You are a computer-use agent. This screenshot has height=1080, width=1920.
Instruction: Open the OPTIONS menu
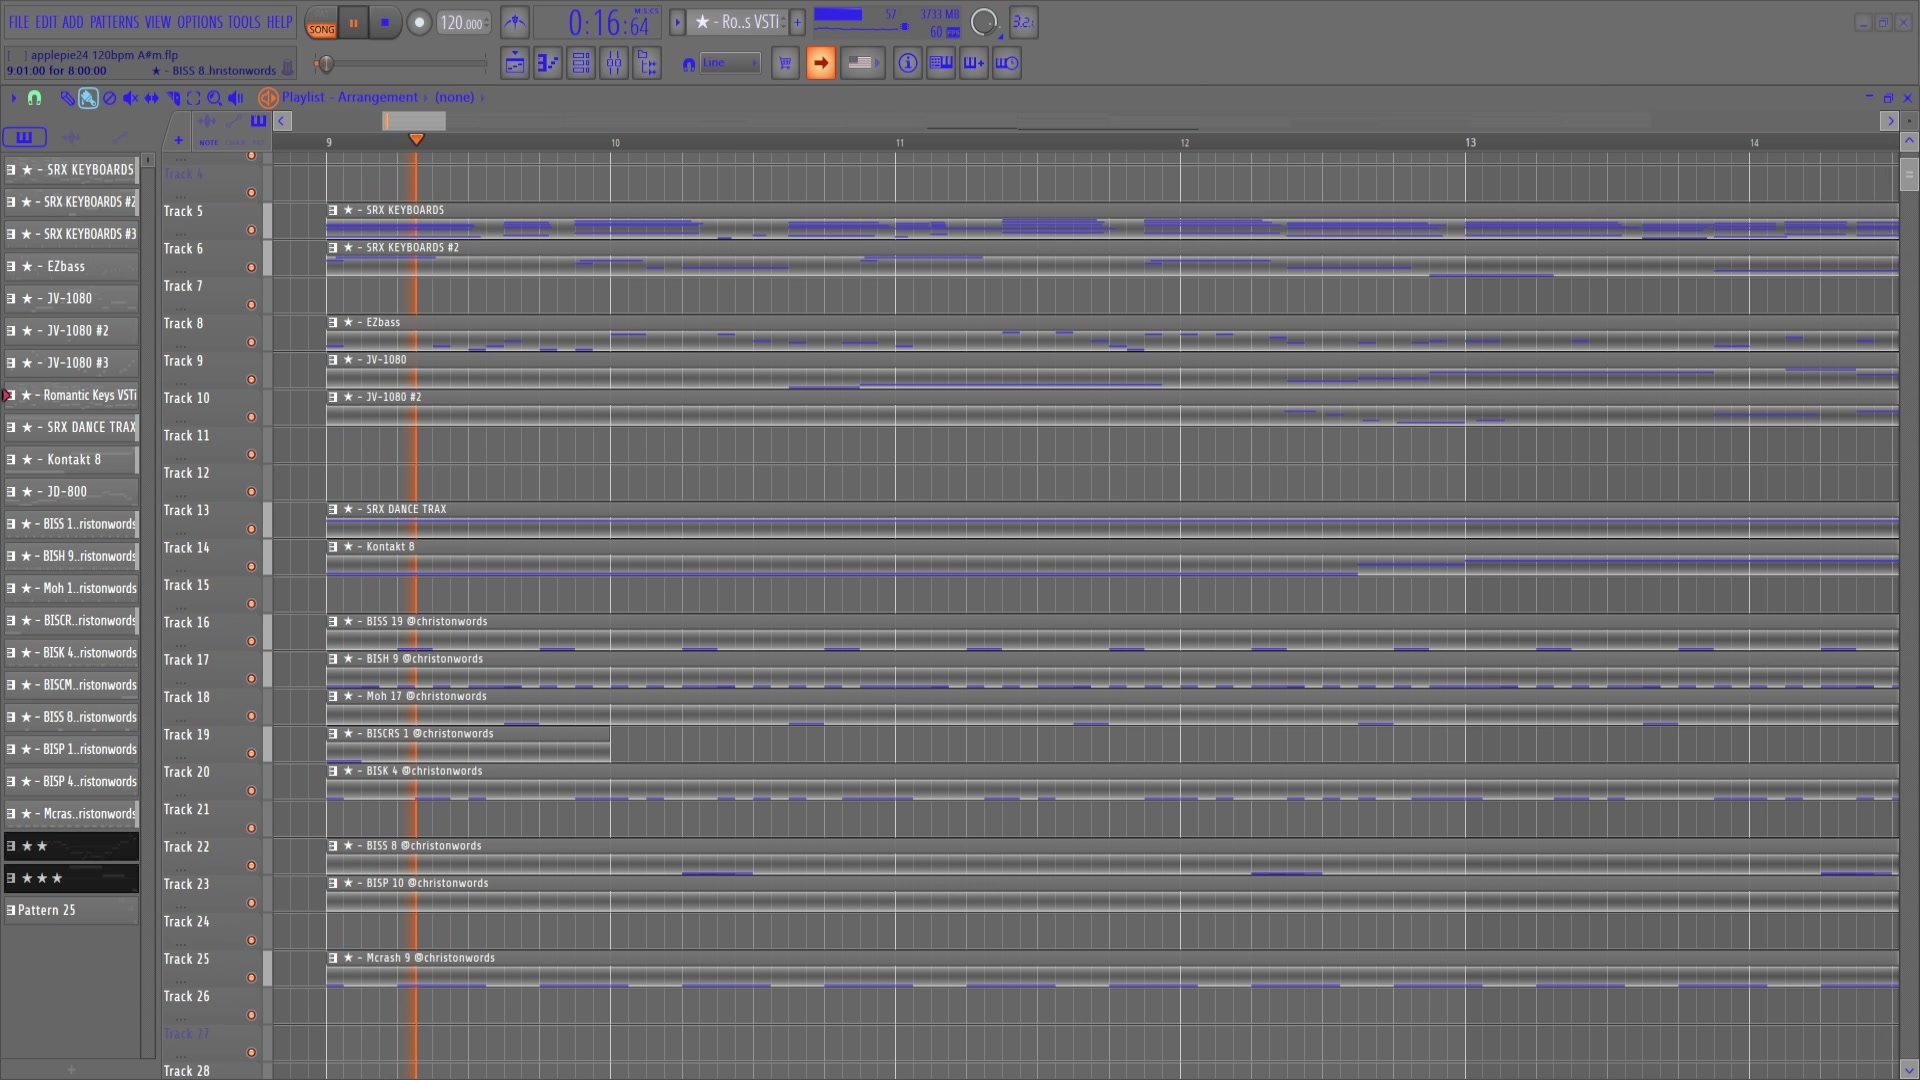point(200,22)
